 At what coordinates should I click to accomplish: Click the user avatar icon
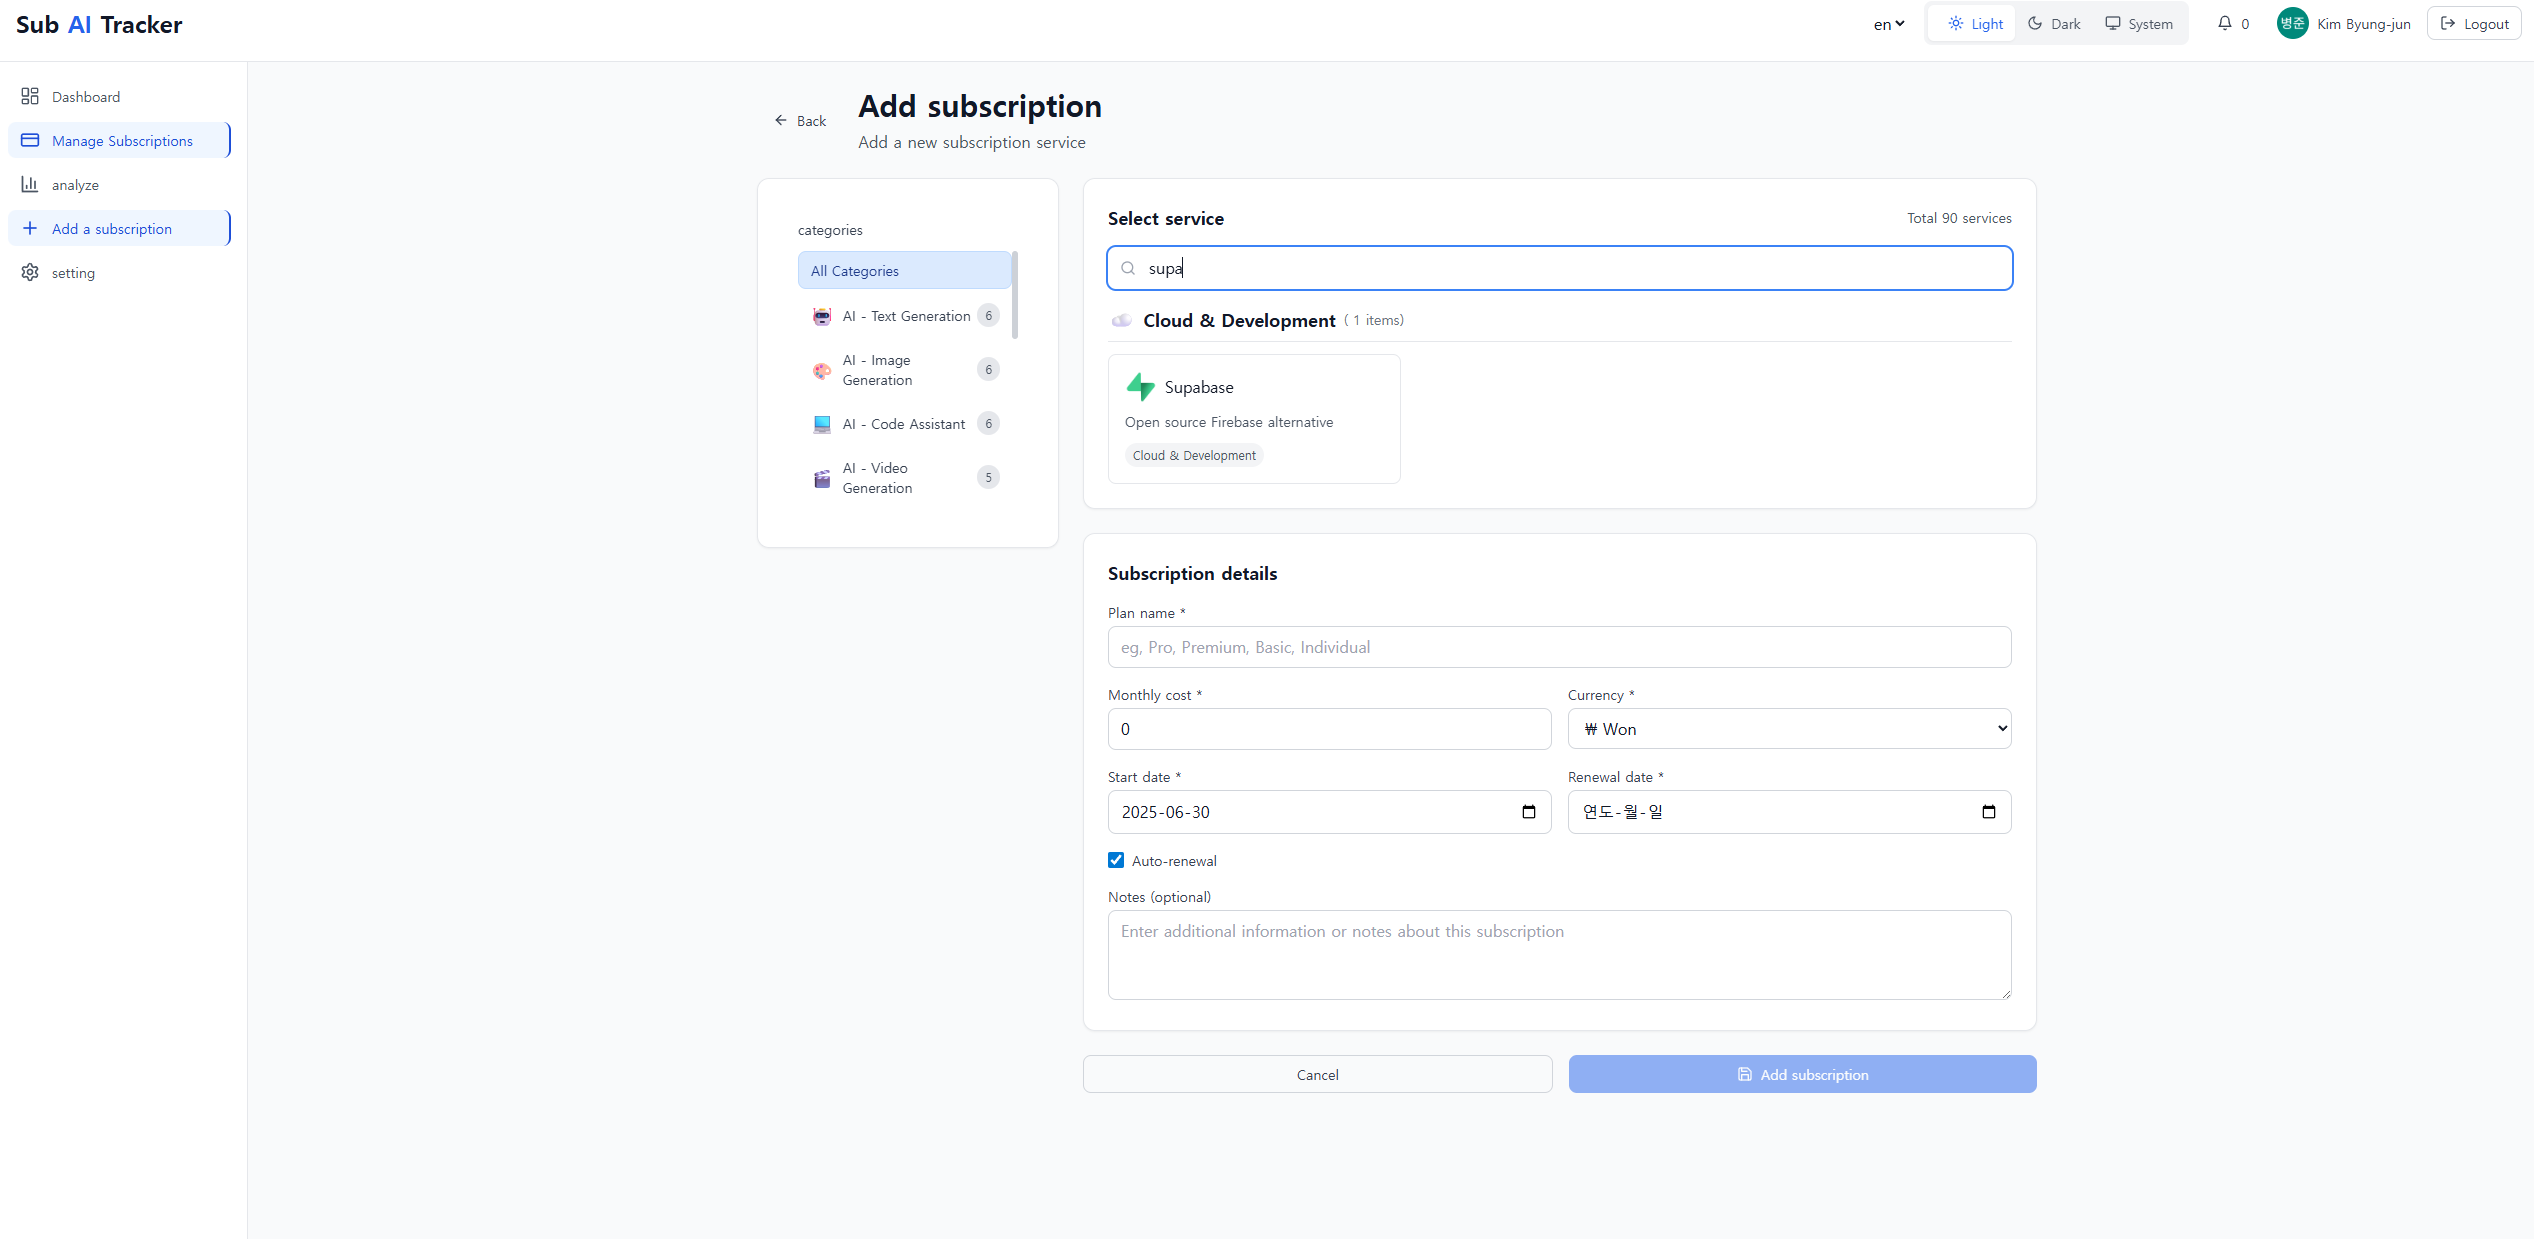pos(2291,23)
